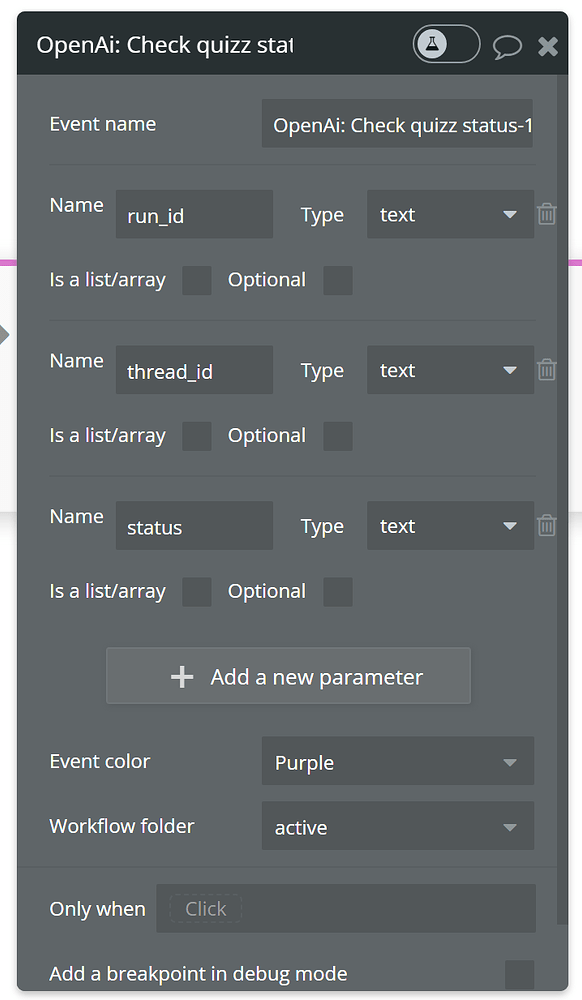This screenshot has height=1000, width=582.
Task: Click the thread_id name input field
Action: 194,370
